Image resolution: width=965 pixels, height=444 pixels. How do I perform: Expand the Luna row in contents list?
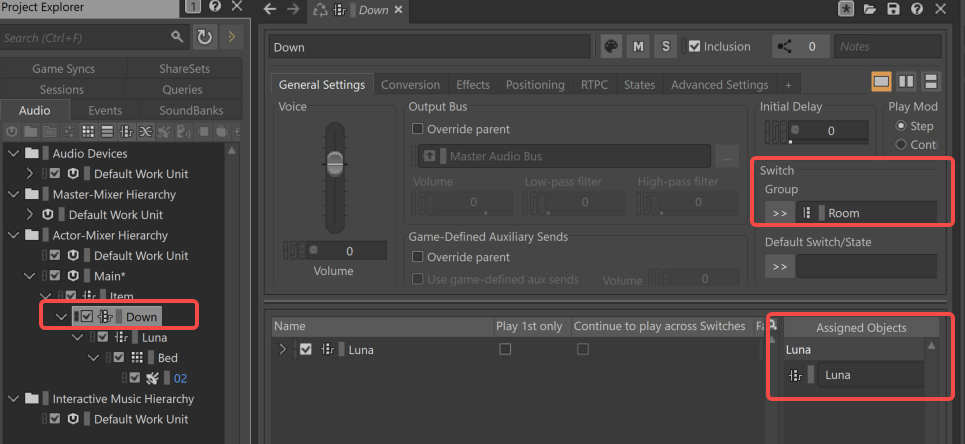(x=282, y=349)
